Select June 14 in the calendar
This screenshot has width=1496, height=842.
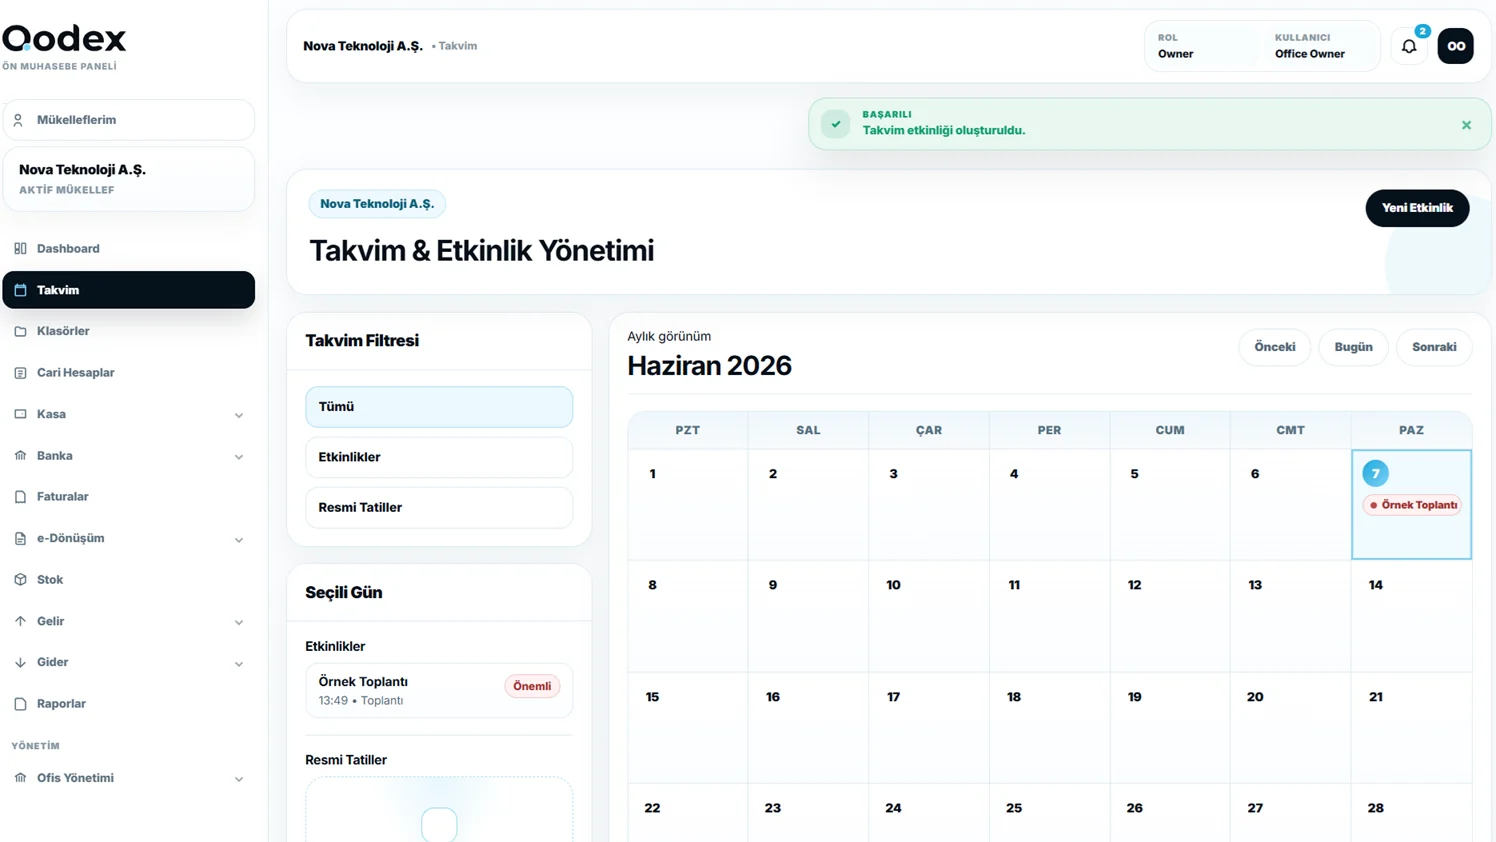(1411, 616)
